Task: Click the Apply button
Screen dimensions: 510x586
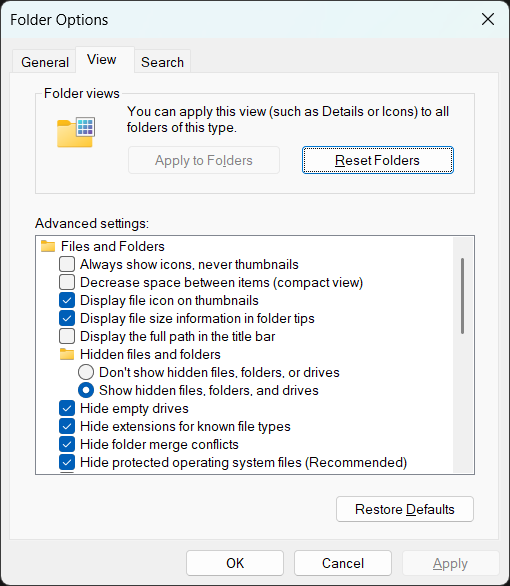Action: click(450, 563)
